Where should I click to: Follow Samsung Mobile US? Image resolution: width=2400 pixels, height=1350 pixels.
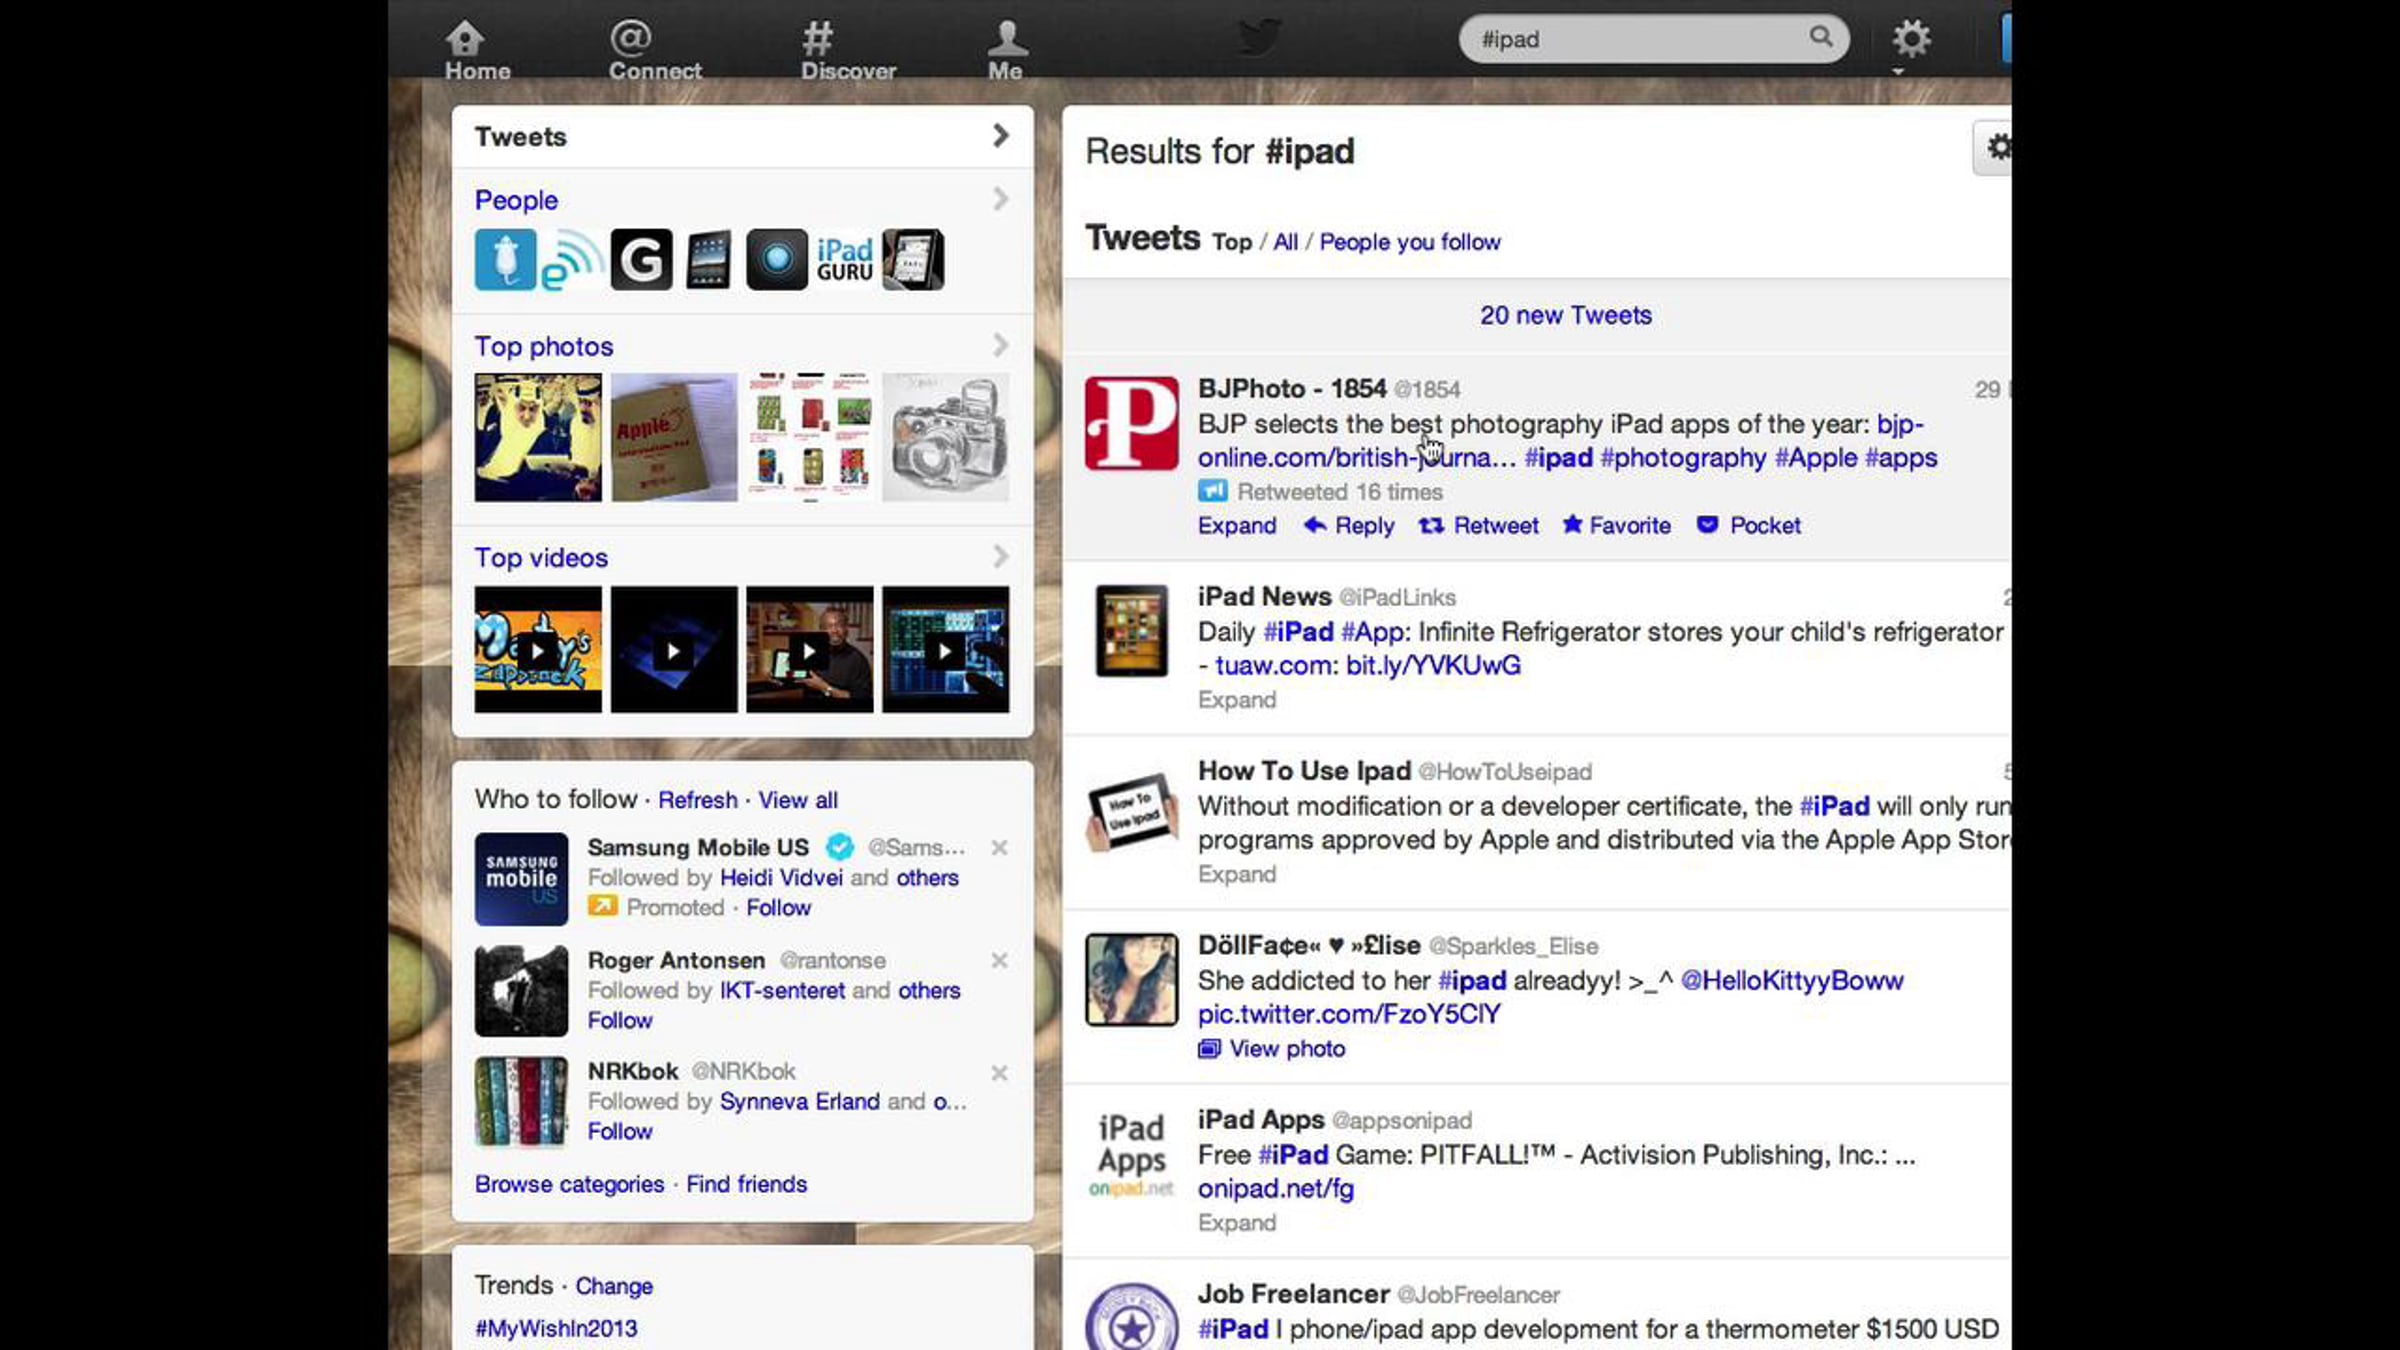coord(778,908)
